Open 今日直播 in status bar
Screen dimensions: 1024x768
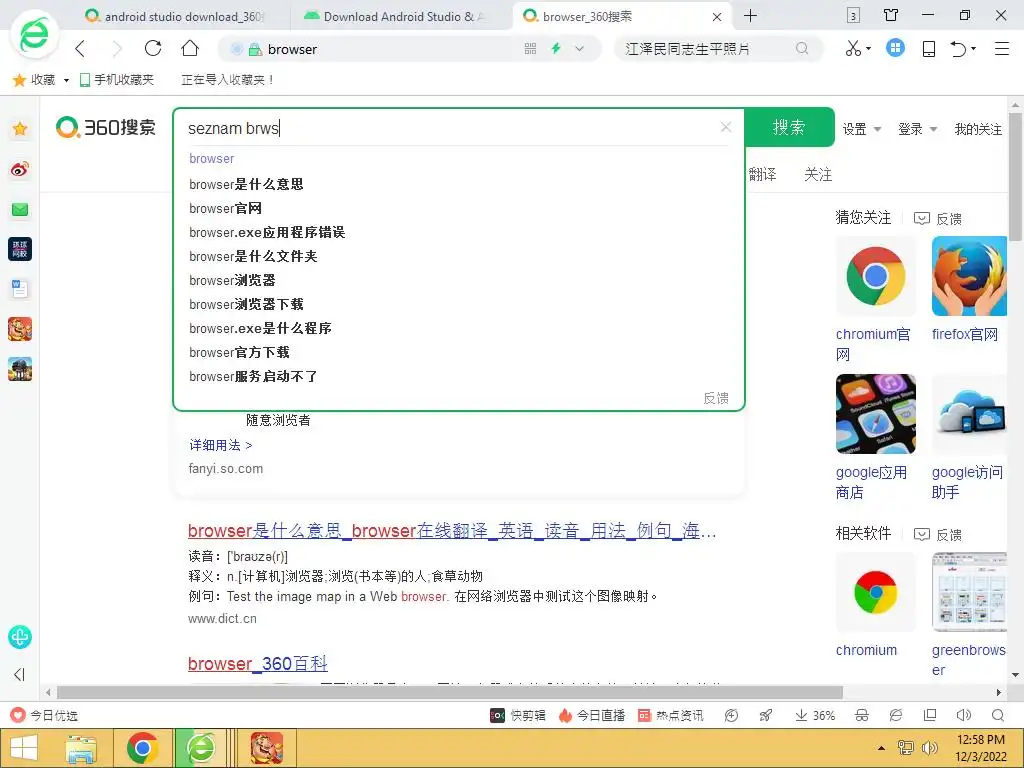pyautogui.click(x=591, y=716)
